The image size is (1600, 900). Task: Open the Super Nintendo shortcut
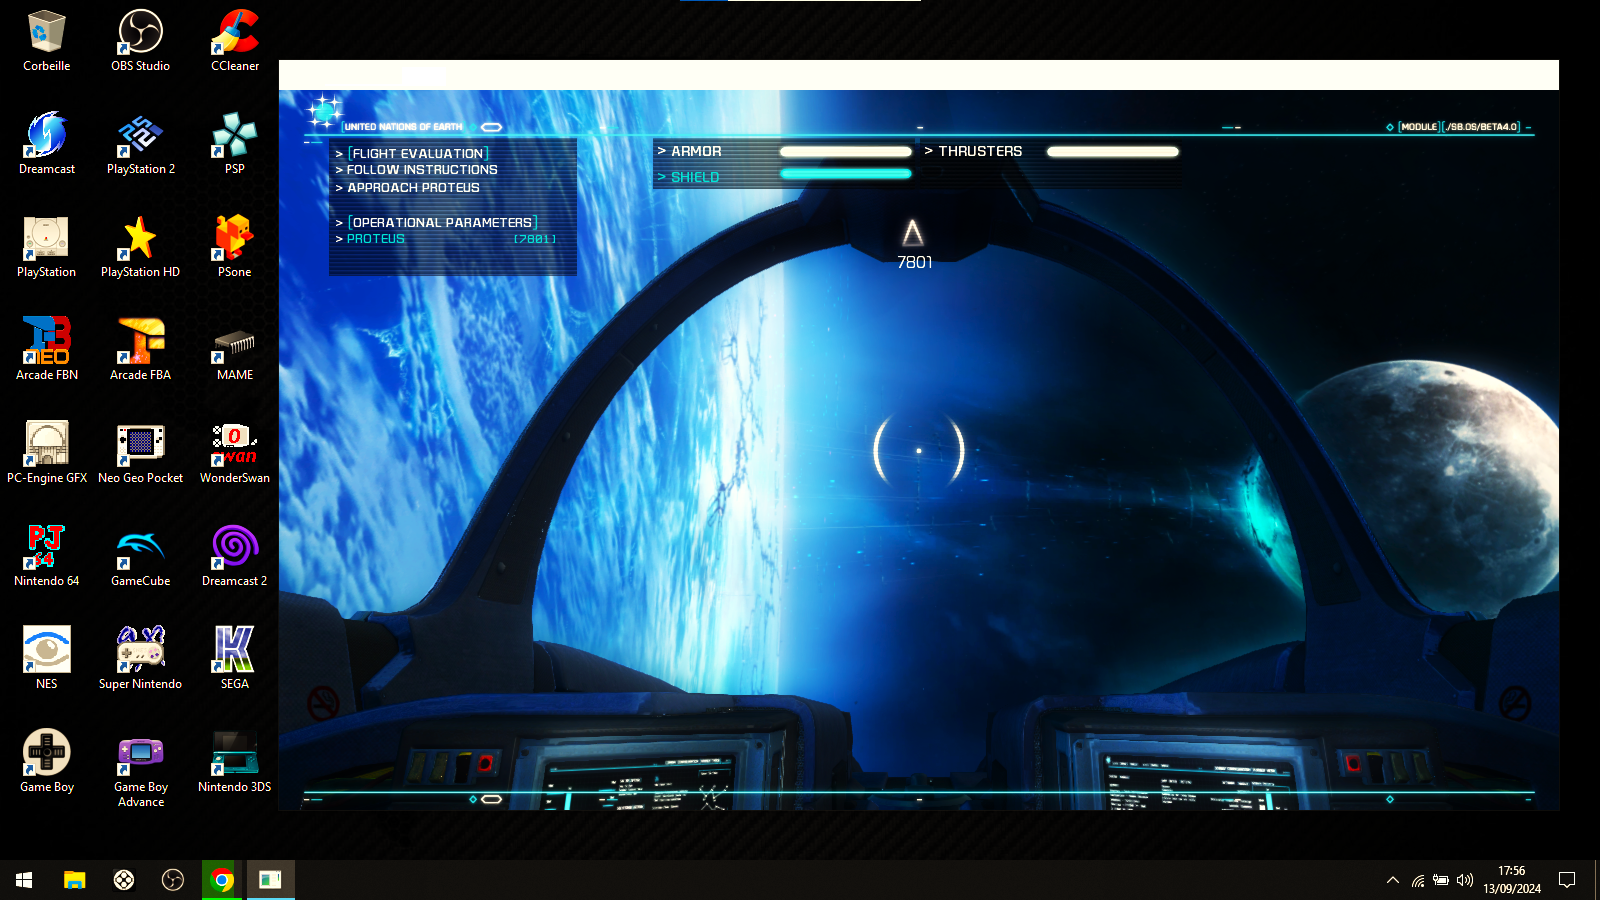coord(140,659)
